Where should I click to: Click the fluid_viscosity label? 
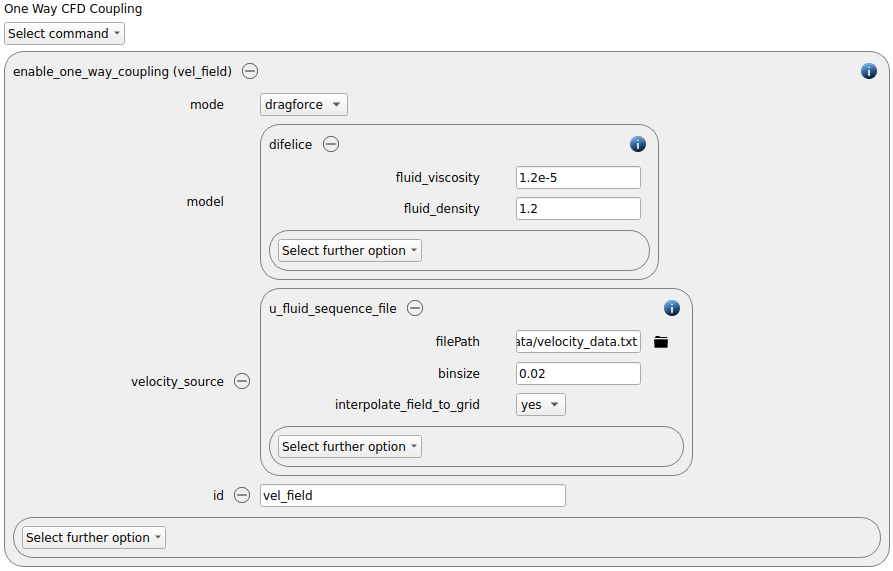[437, 178]
